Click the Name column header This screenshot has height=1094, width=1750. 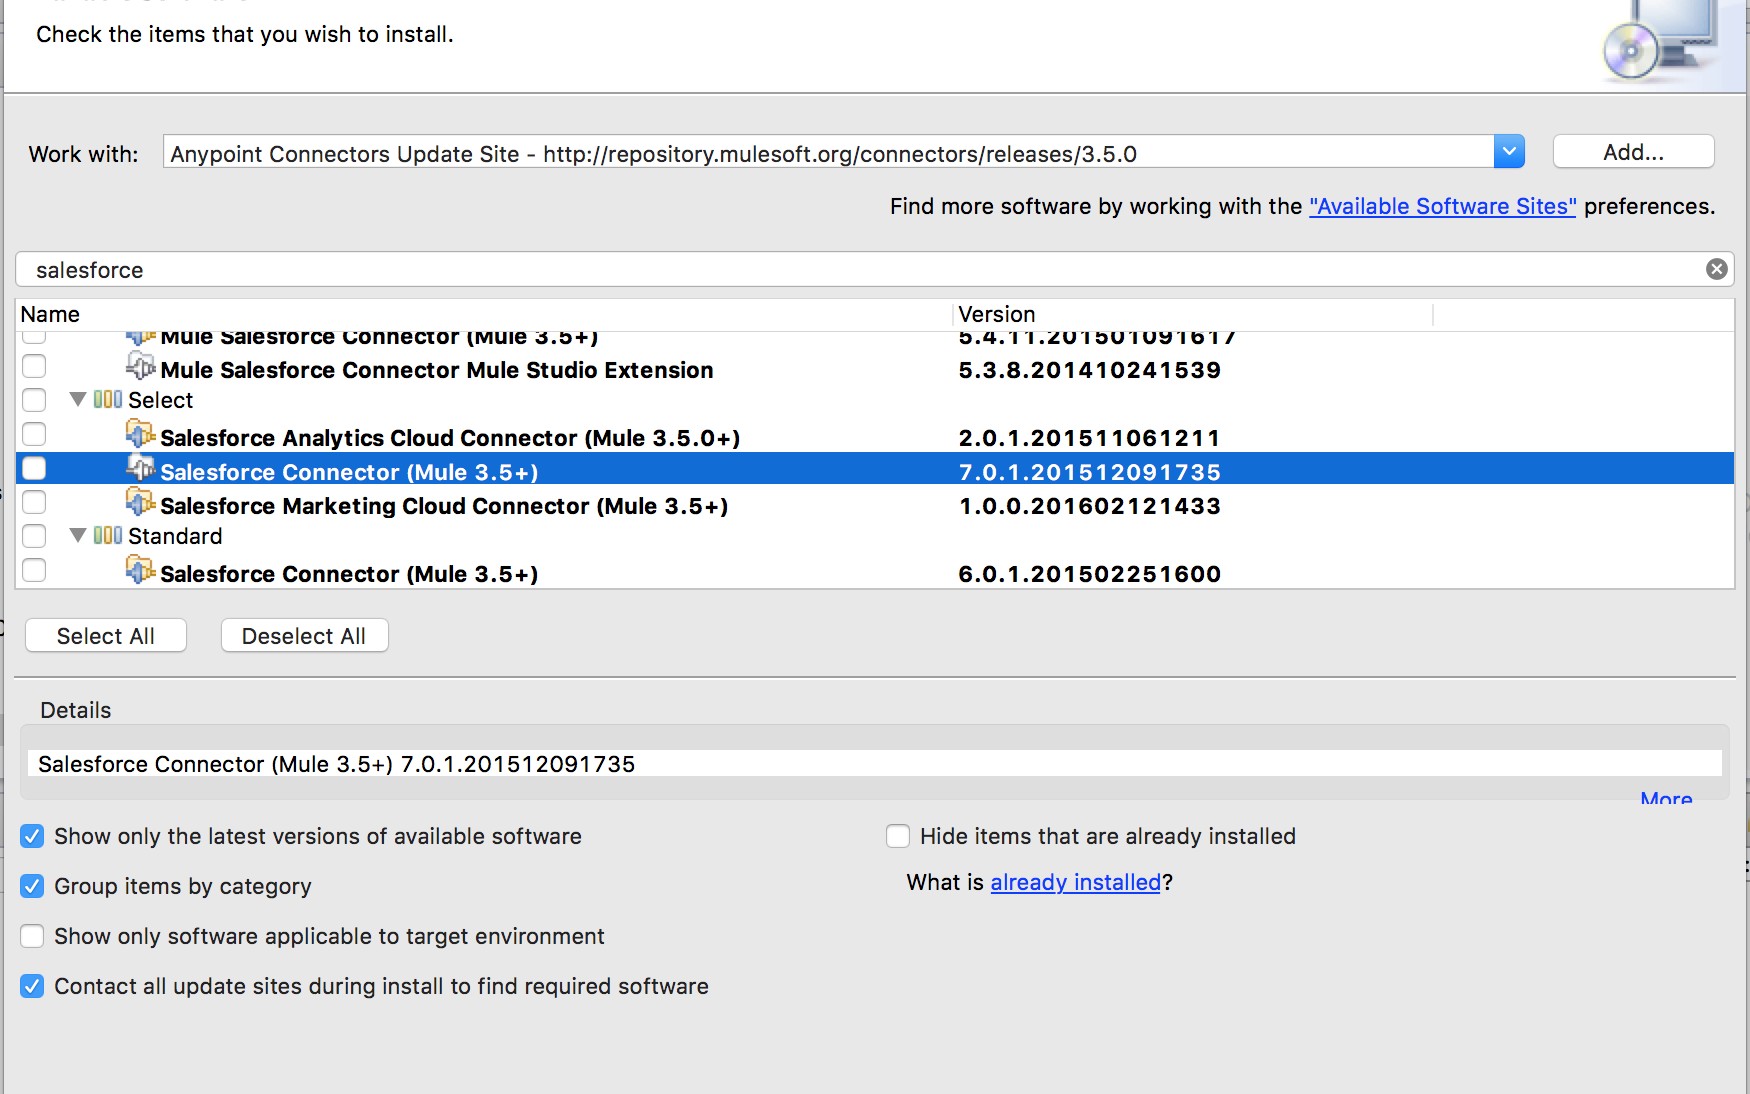point(50,314)
